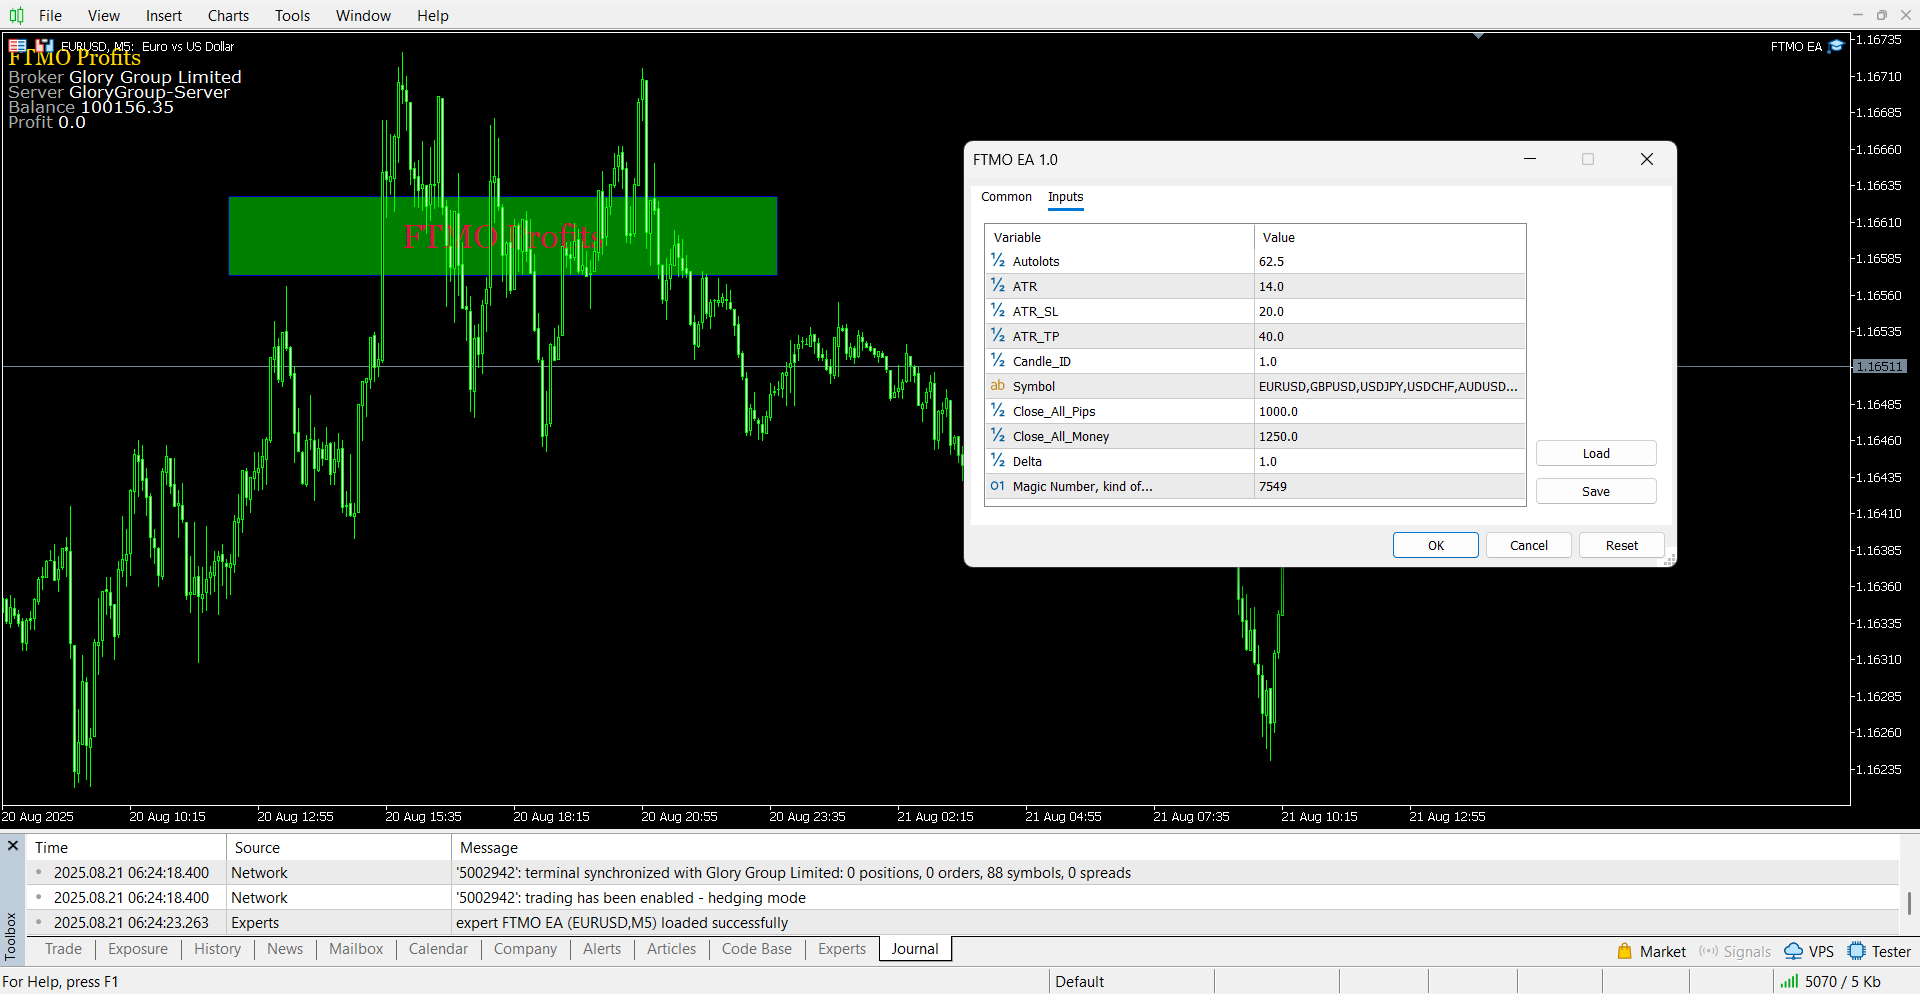The height and width of the screenshot is (994, 1920).
Task: Open the Alerts tab
Action: tap(602, 949)
